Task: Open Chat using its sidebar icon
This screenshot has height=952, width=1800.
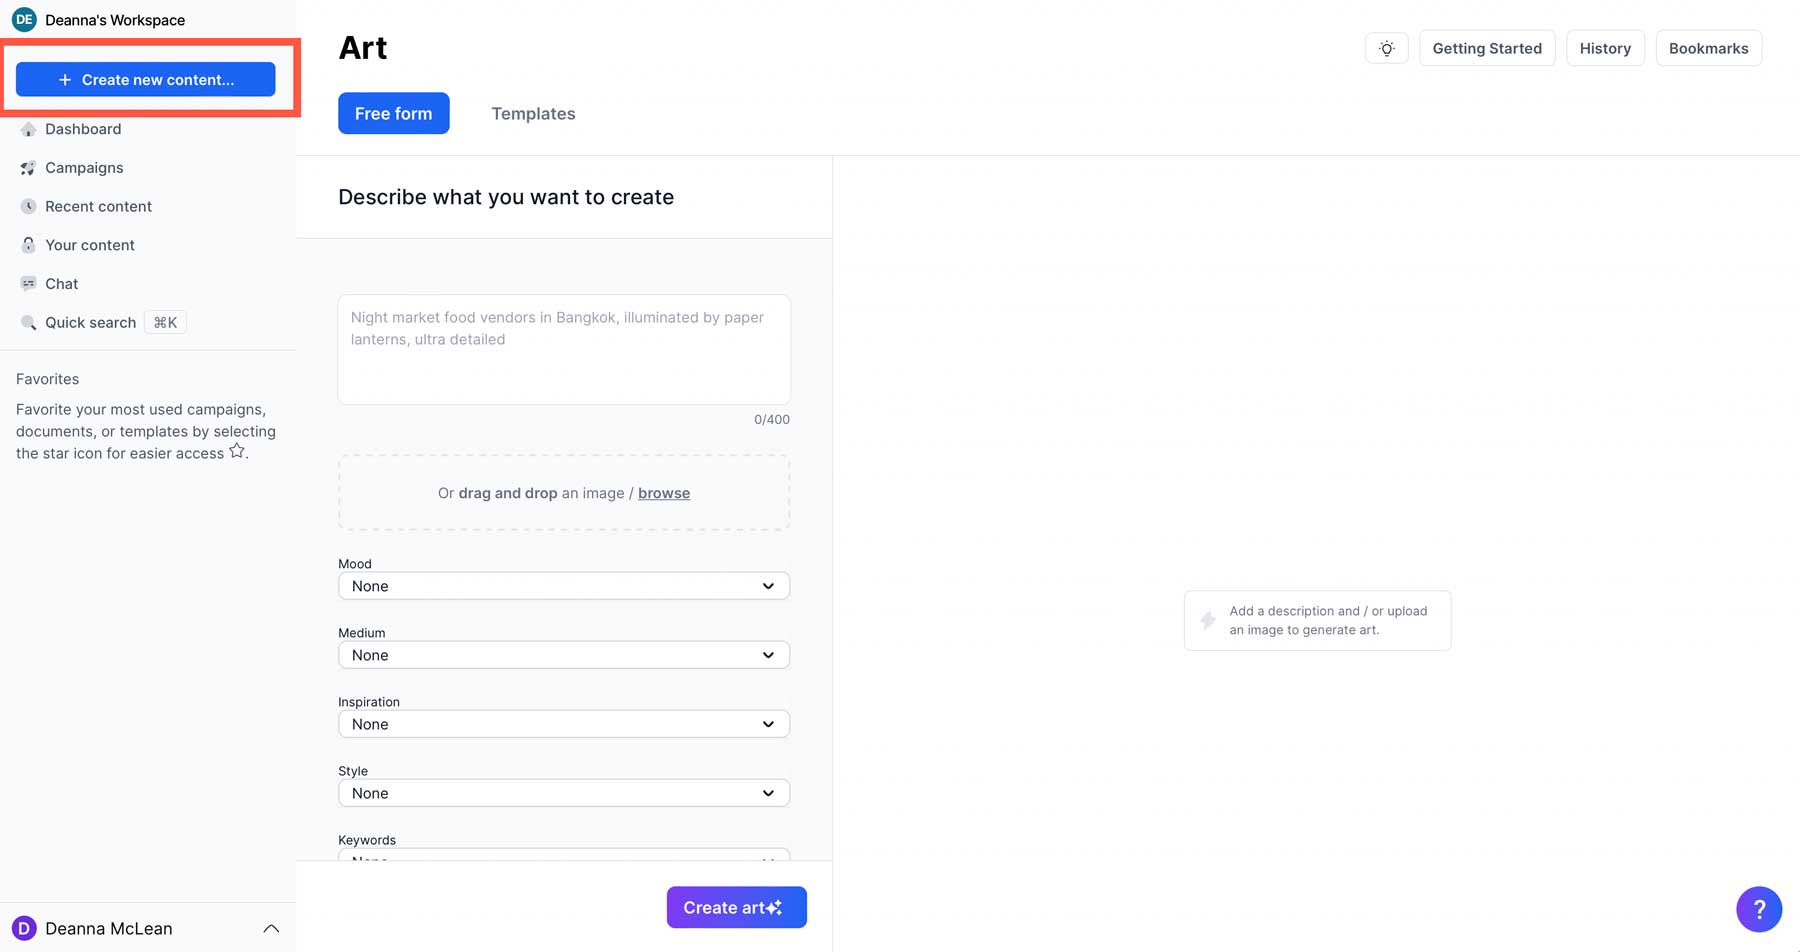Action: [27, 283]
